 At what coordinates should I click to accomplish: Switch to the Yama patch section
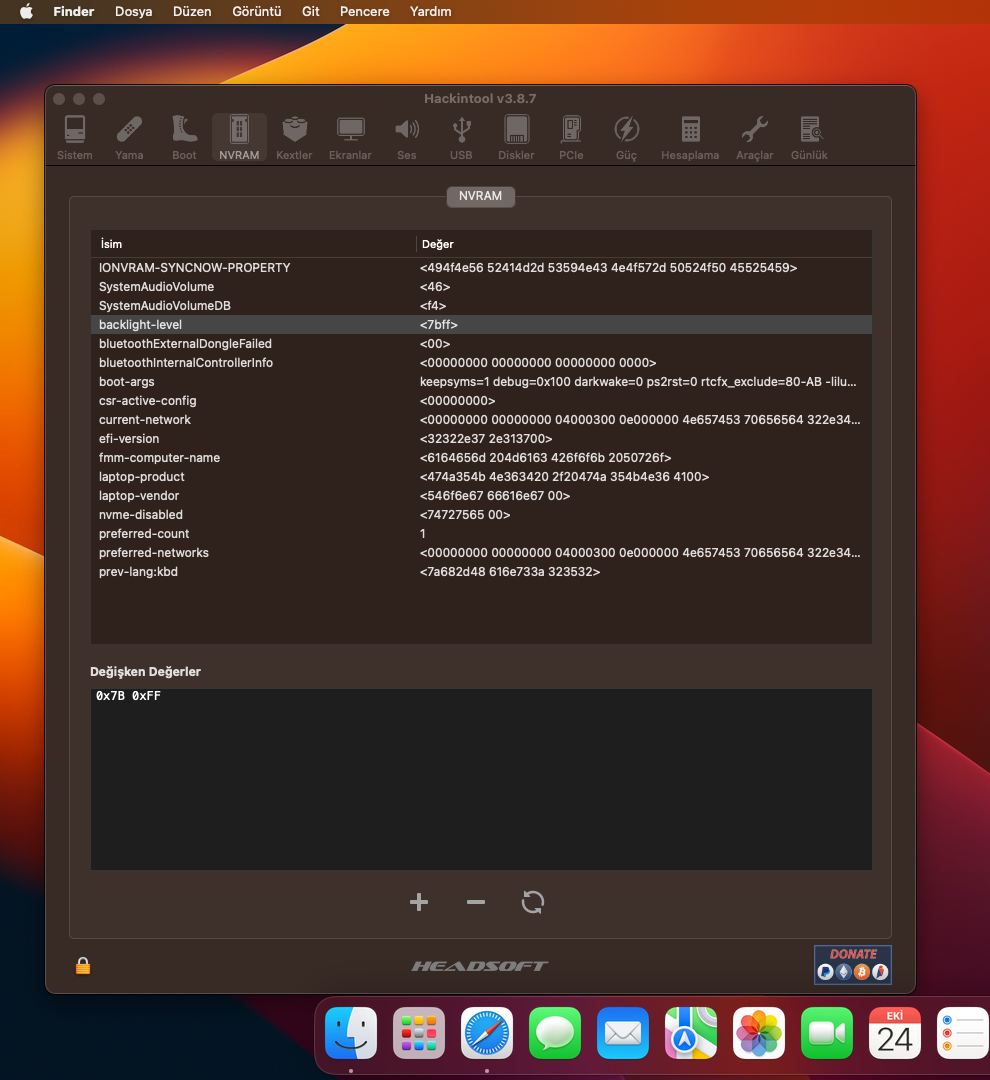[x=129, y=138]
